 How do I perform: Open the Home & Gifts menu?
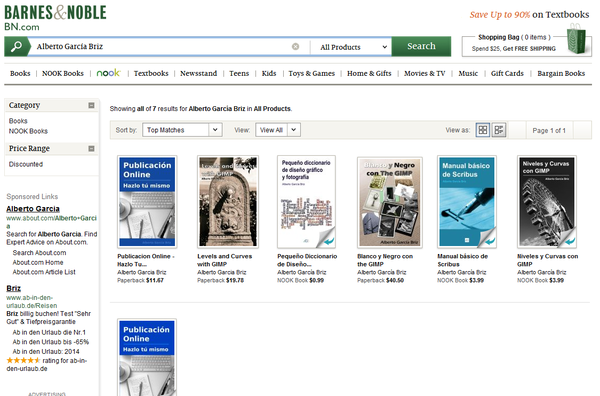click(x=369, y=73)
